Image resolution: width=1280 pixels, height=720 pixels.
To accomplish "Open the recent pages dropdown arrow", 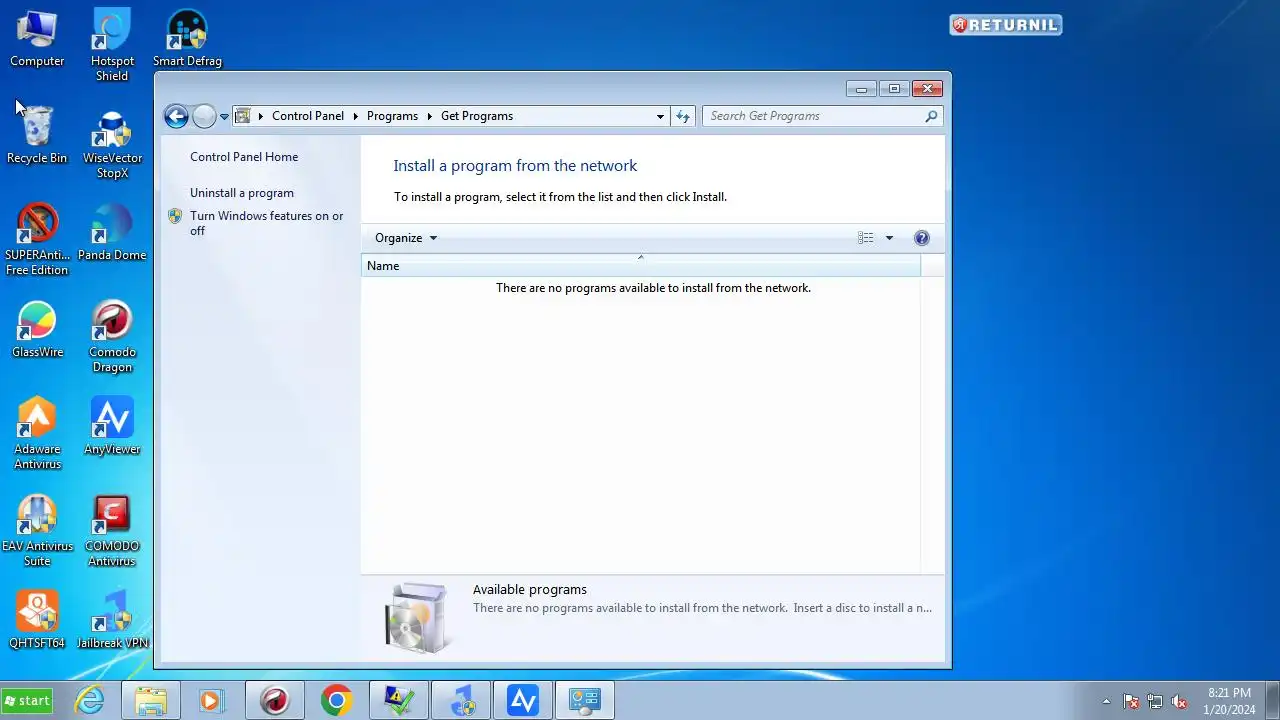I will tap(225, 117).
